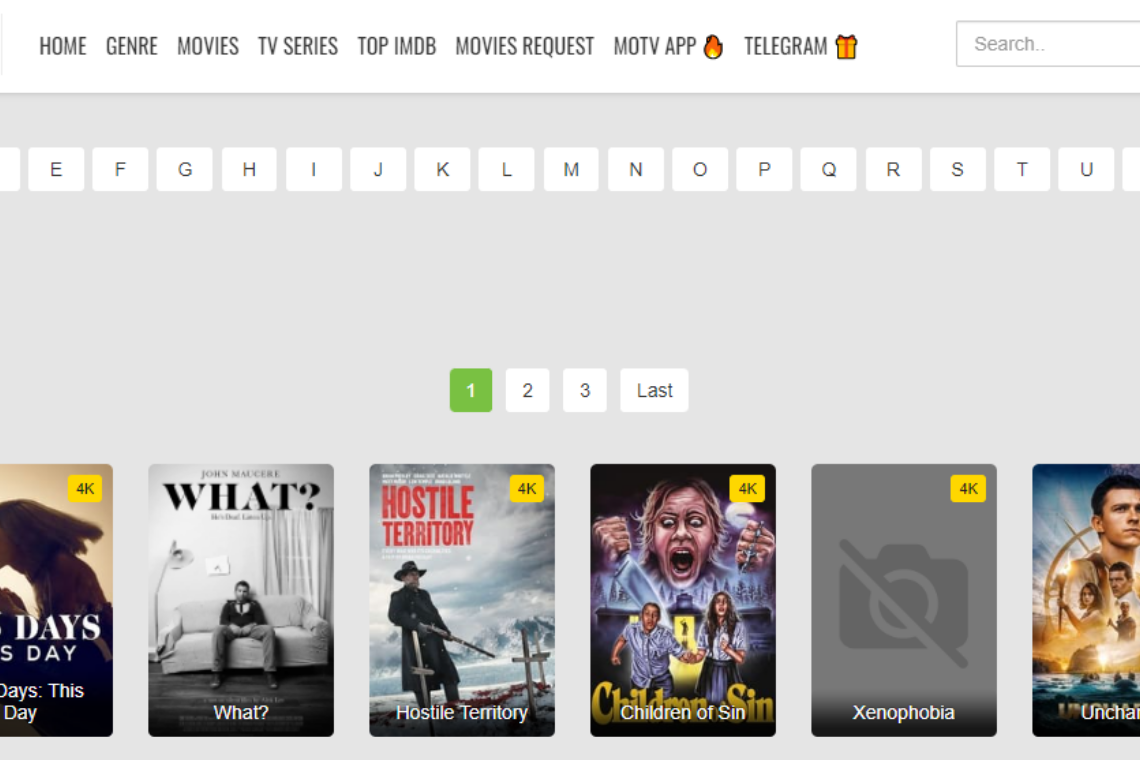Screen dimensions: 1140x760
Task: Select the letter S filter
Action: (958, 169)
